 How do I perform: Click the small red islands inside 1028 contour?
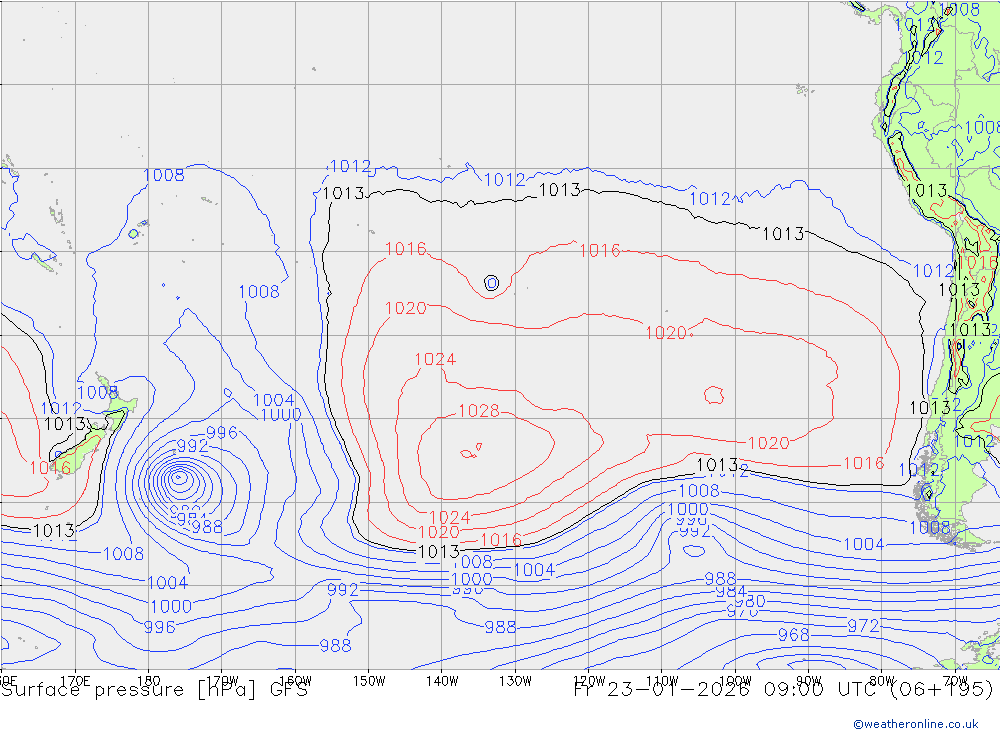[470, 452]
